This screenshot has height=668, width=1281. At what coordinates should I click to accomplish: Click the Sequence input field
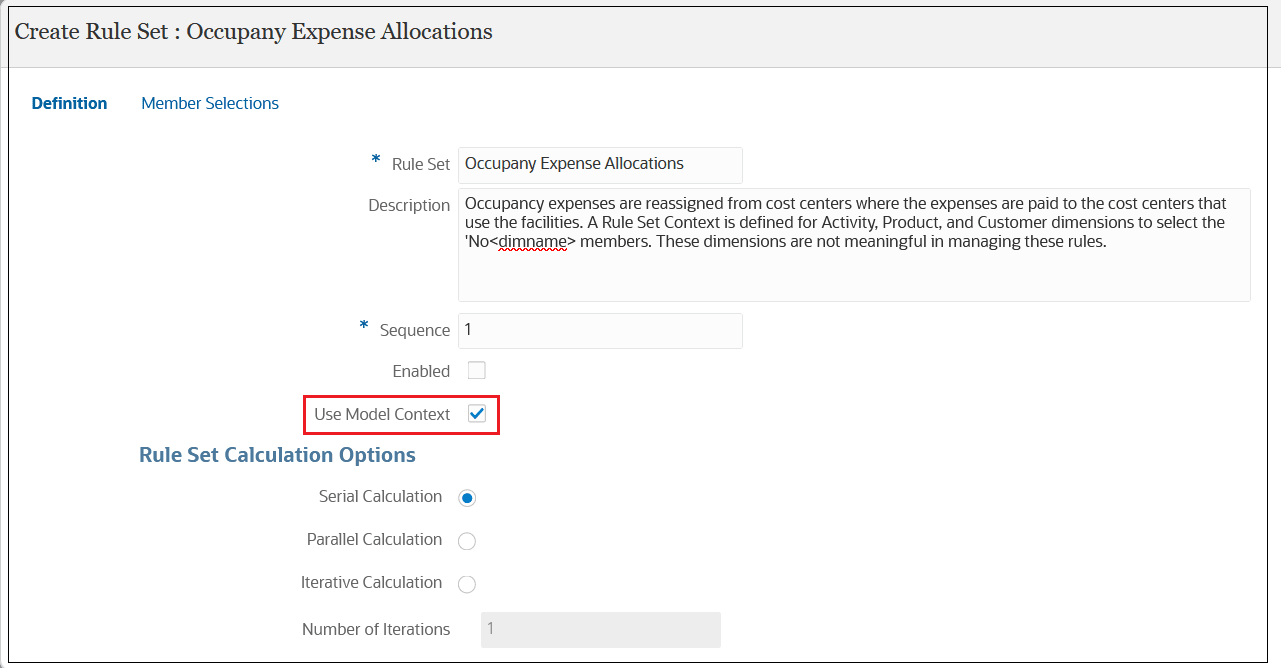pos(599,330)
